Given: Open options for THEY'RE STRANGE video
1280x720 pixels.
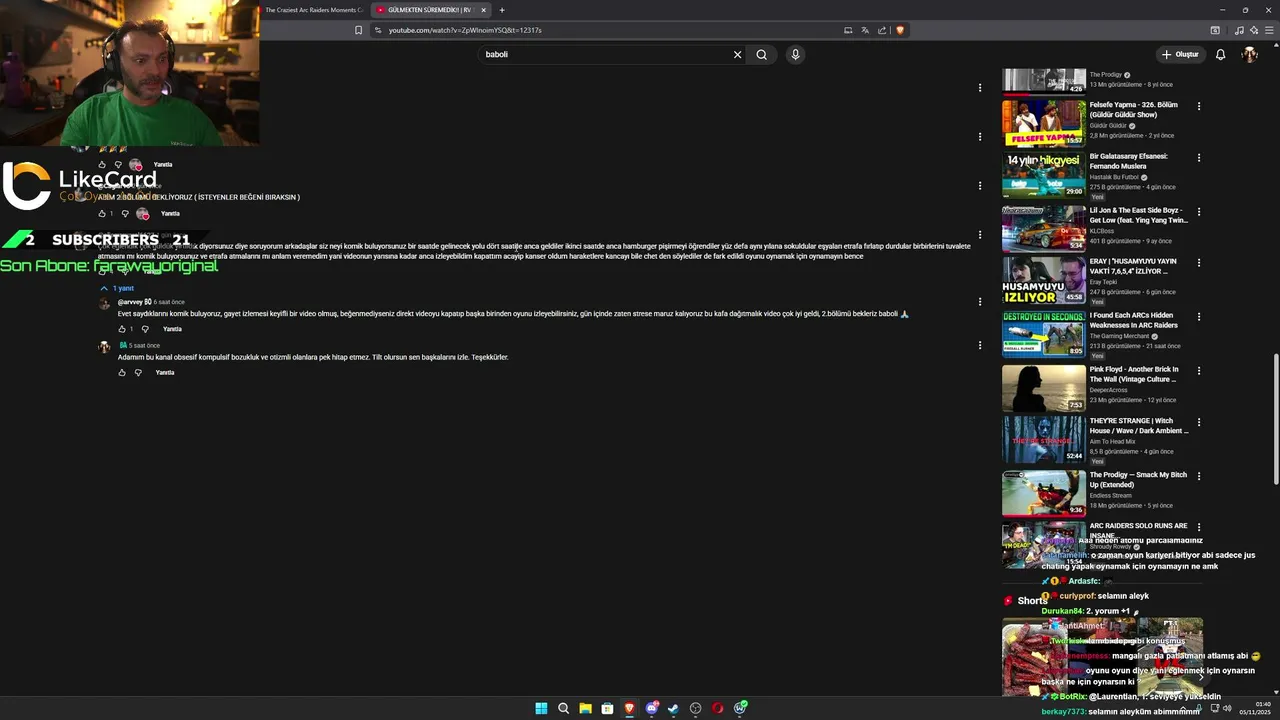Looking at the screenshot, I should 1199,423.
